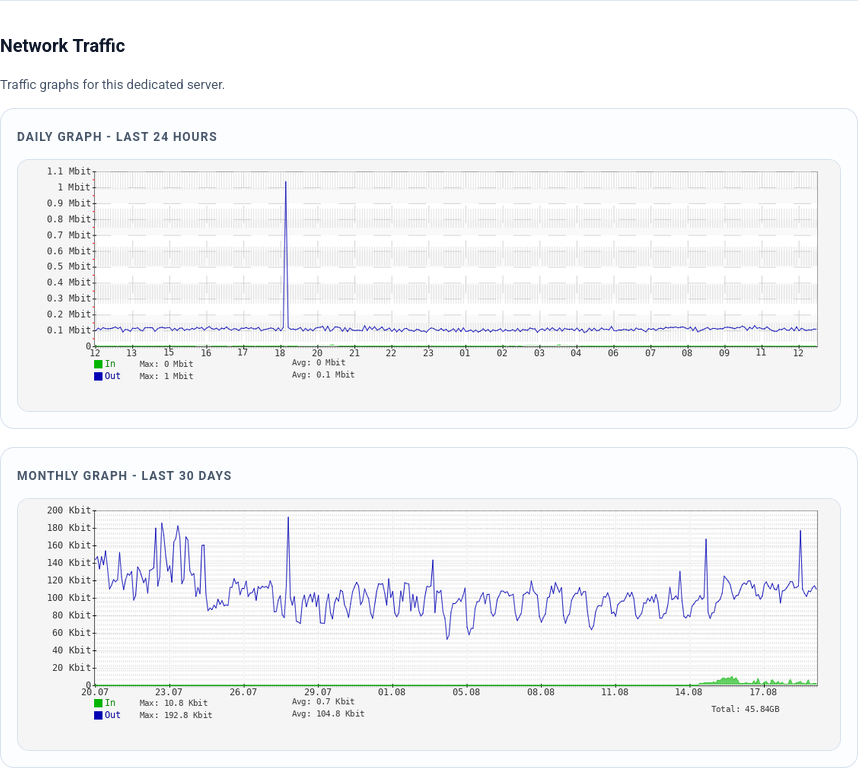Click the 'Max: 0 Mbit' value

click(166, 364)
